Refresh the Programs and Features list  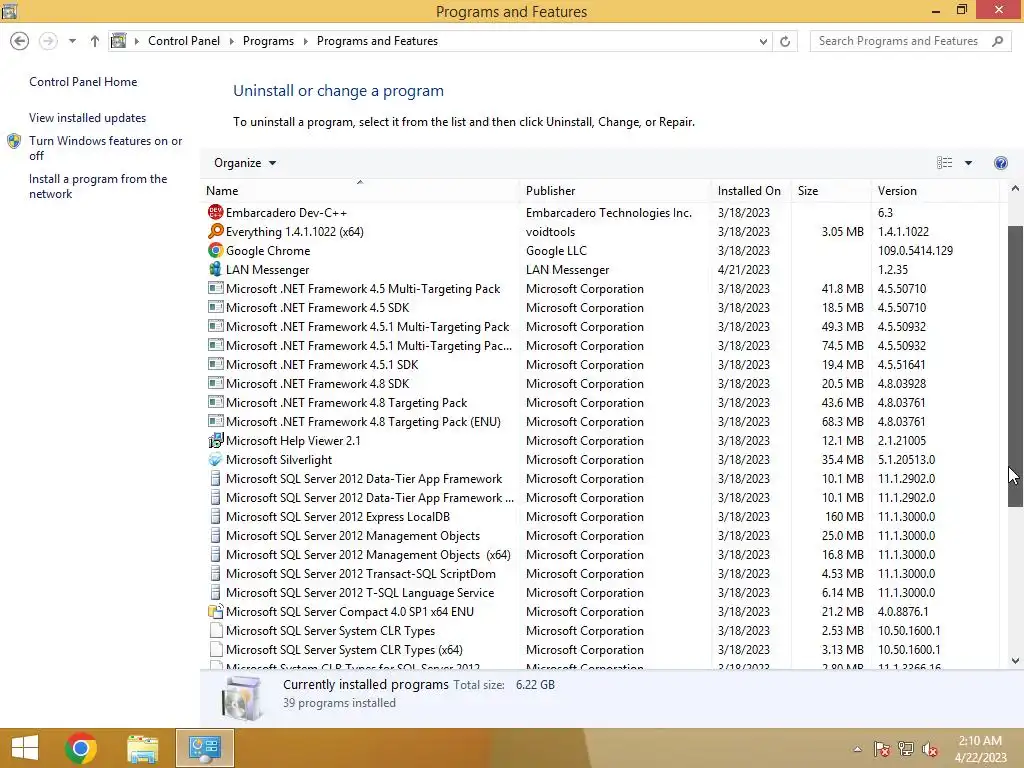click(785, 41)
